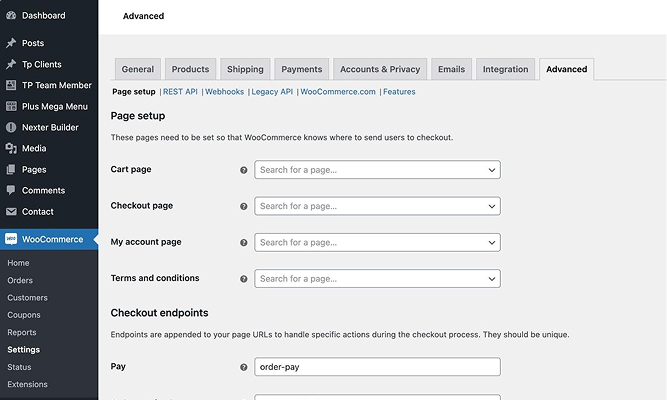Open the Features link
Screen dimensions: 667x400
399,91
